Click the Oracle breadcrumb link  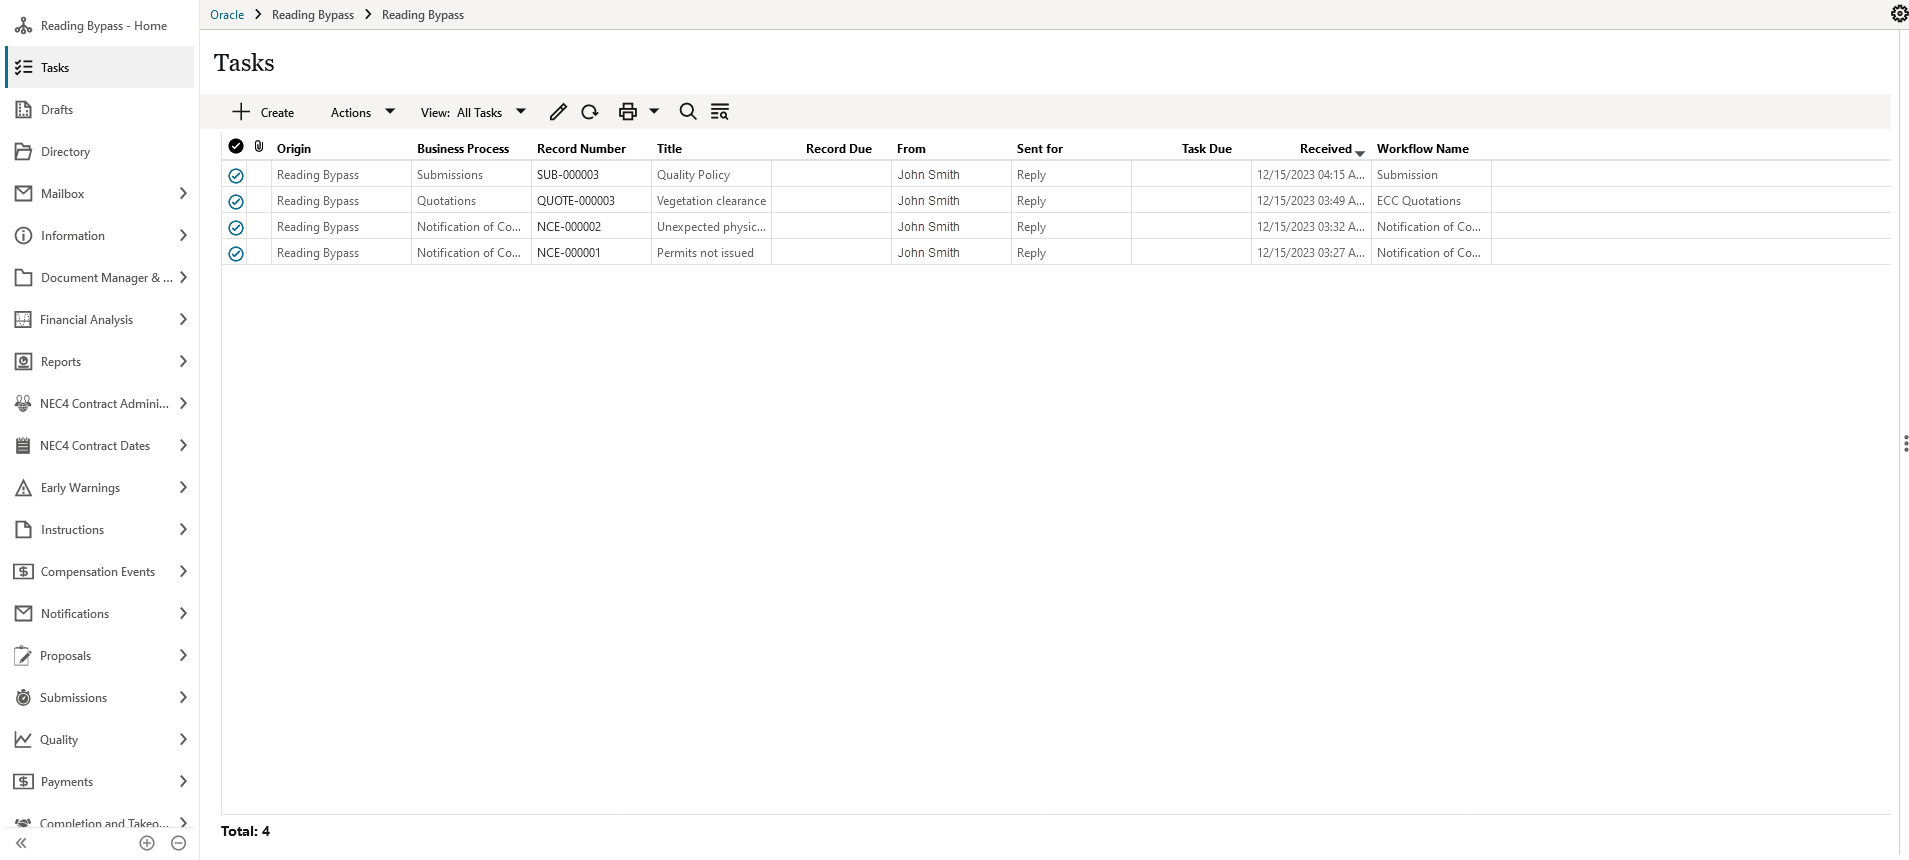227,15
